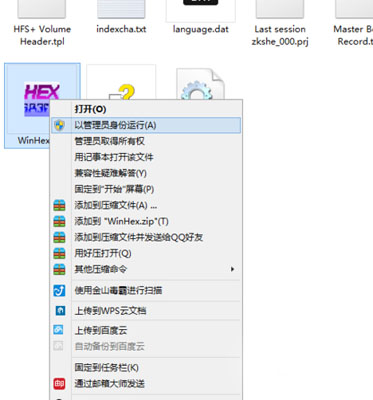Select language.dat file

click(x=201, y=17)
